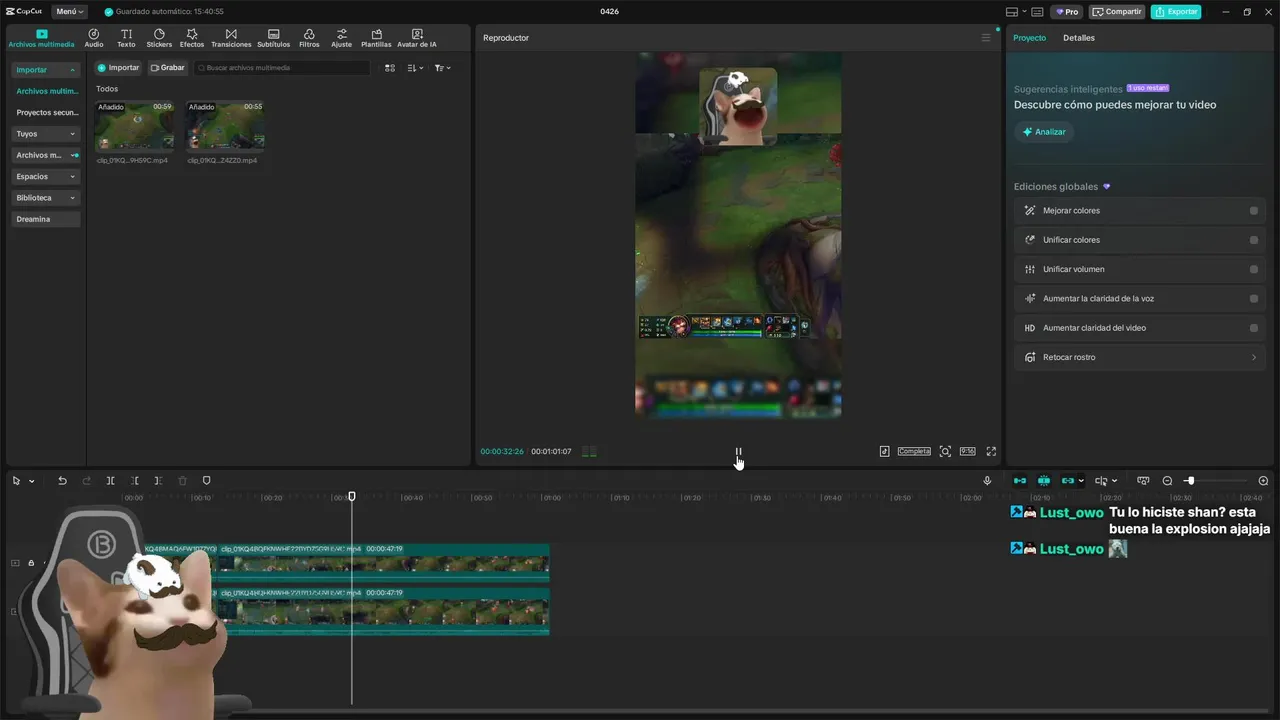Viewport: 1280px width, 720px height.
Task: Switch media grid view icon
Action: (390, 68)
